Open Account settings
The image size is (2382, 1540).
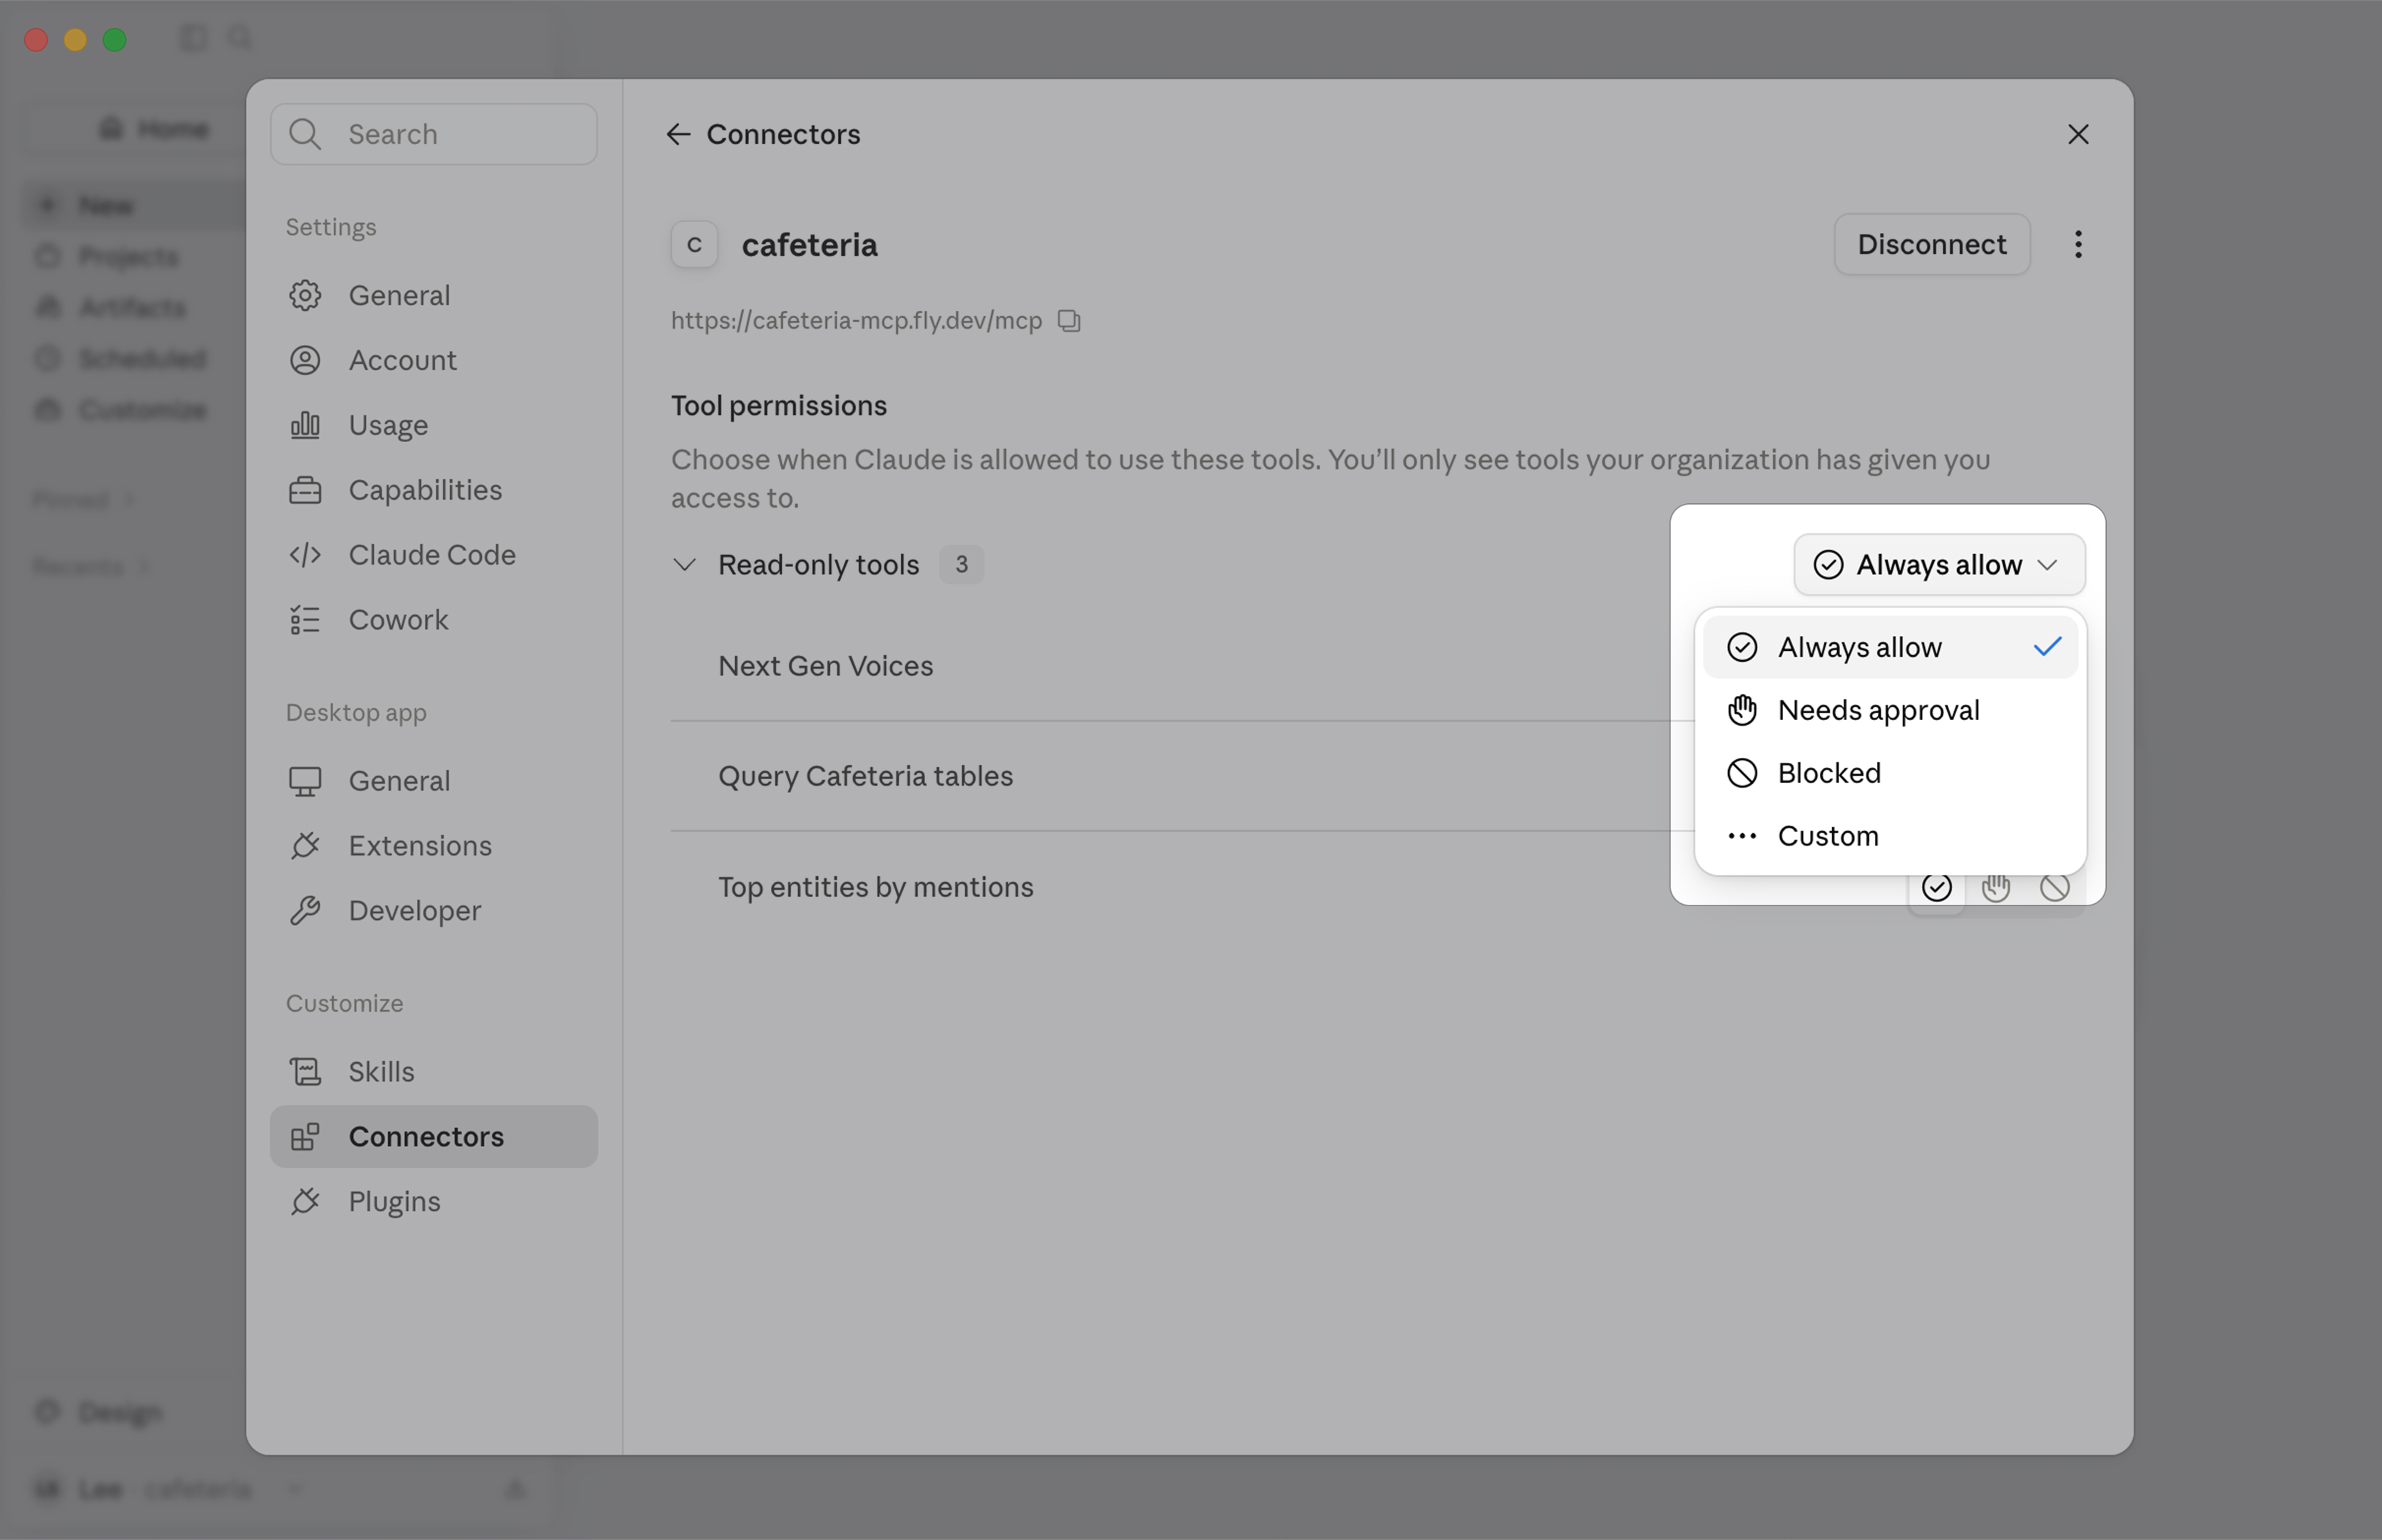(434, 360)
